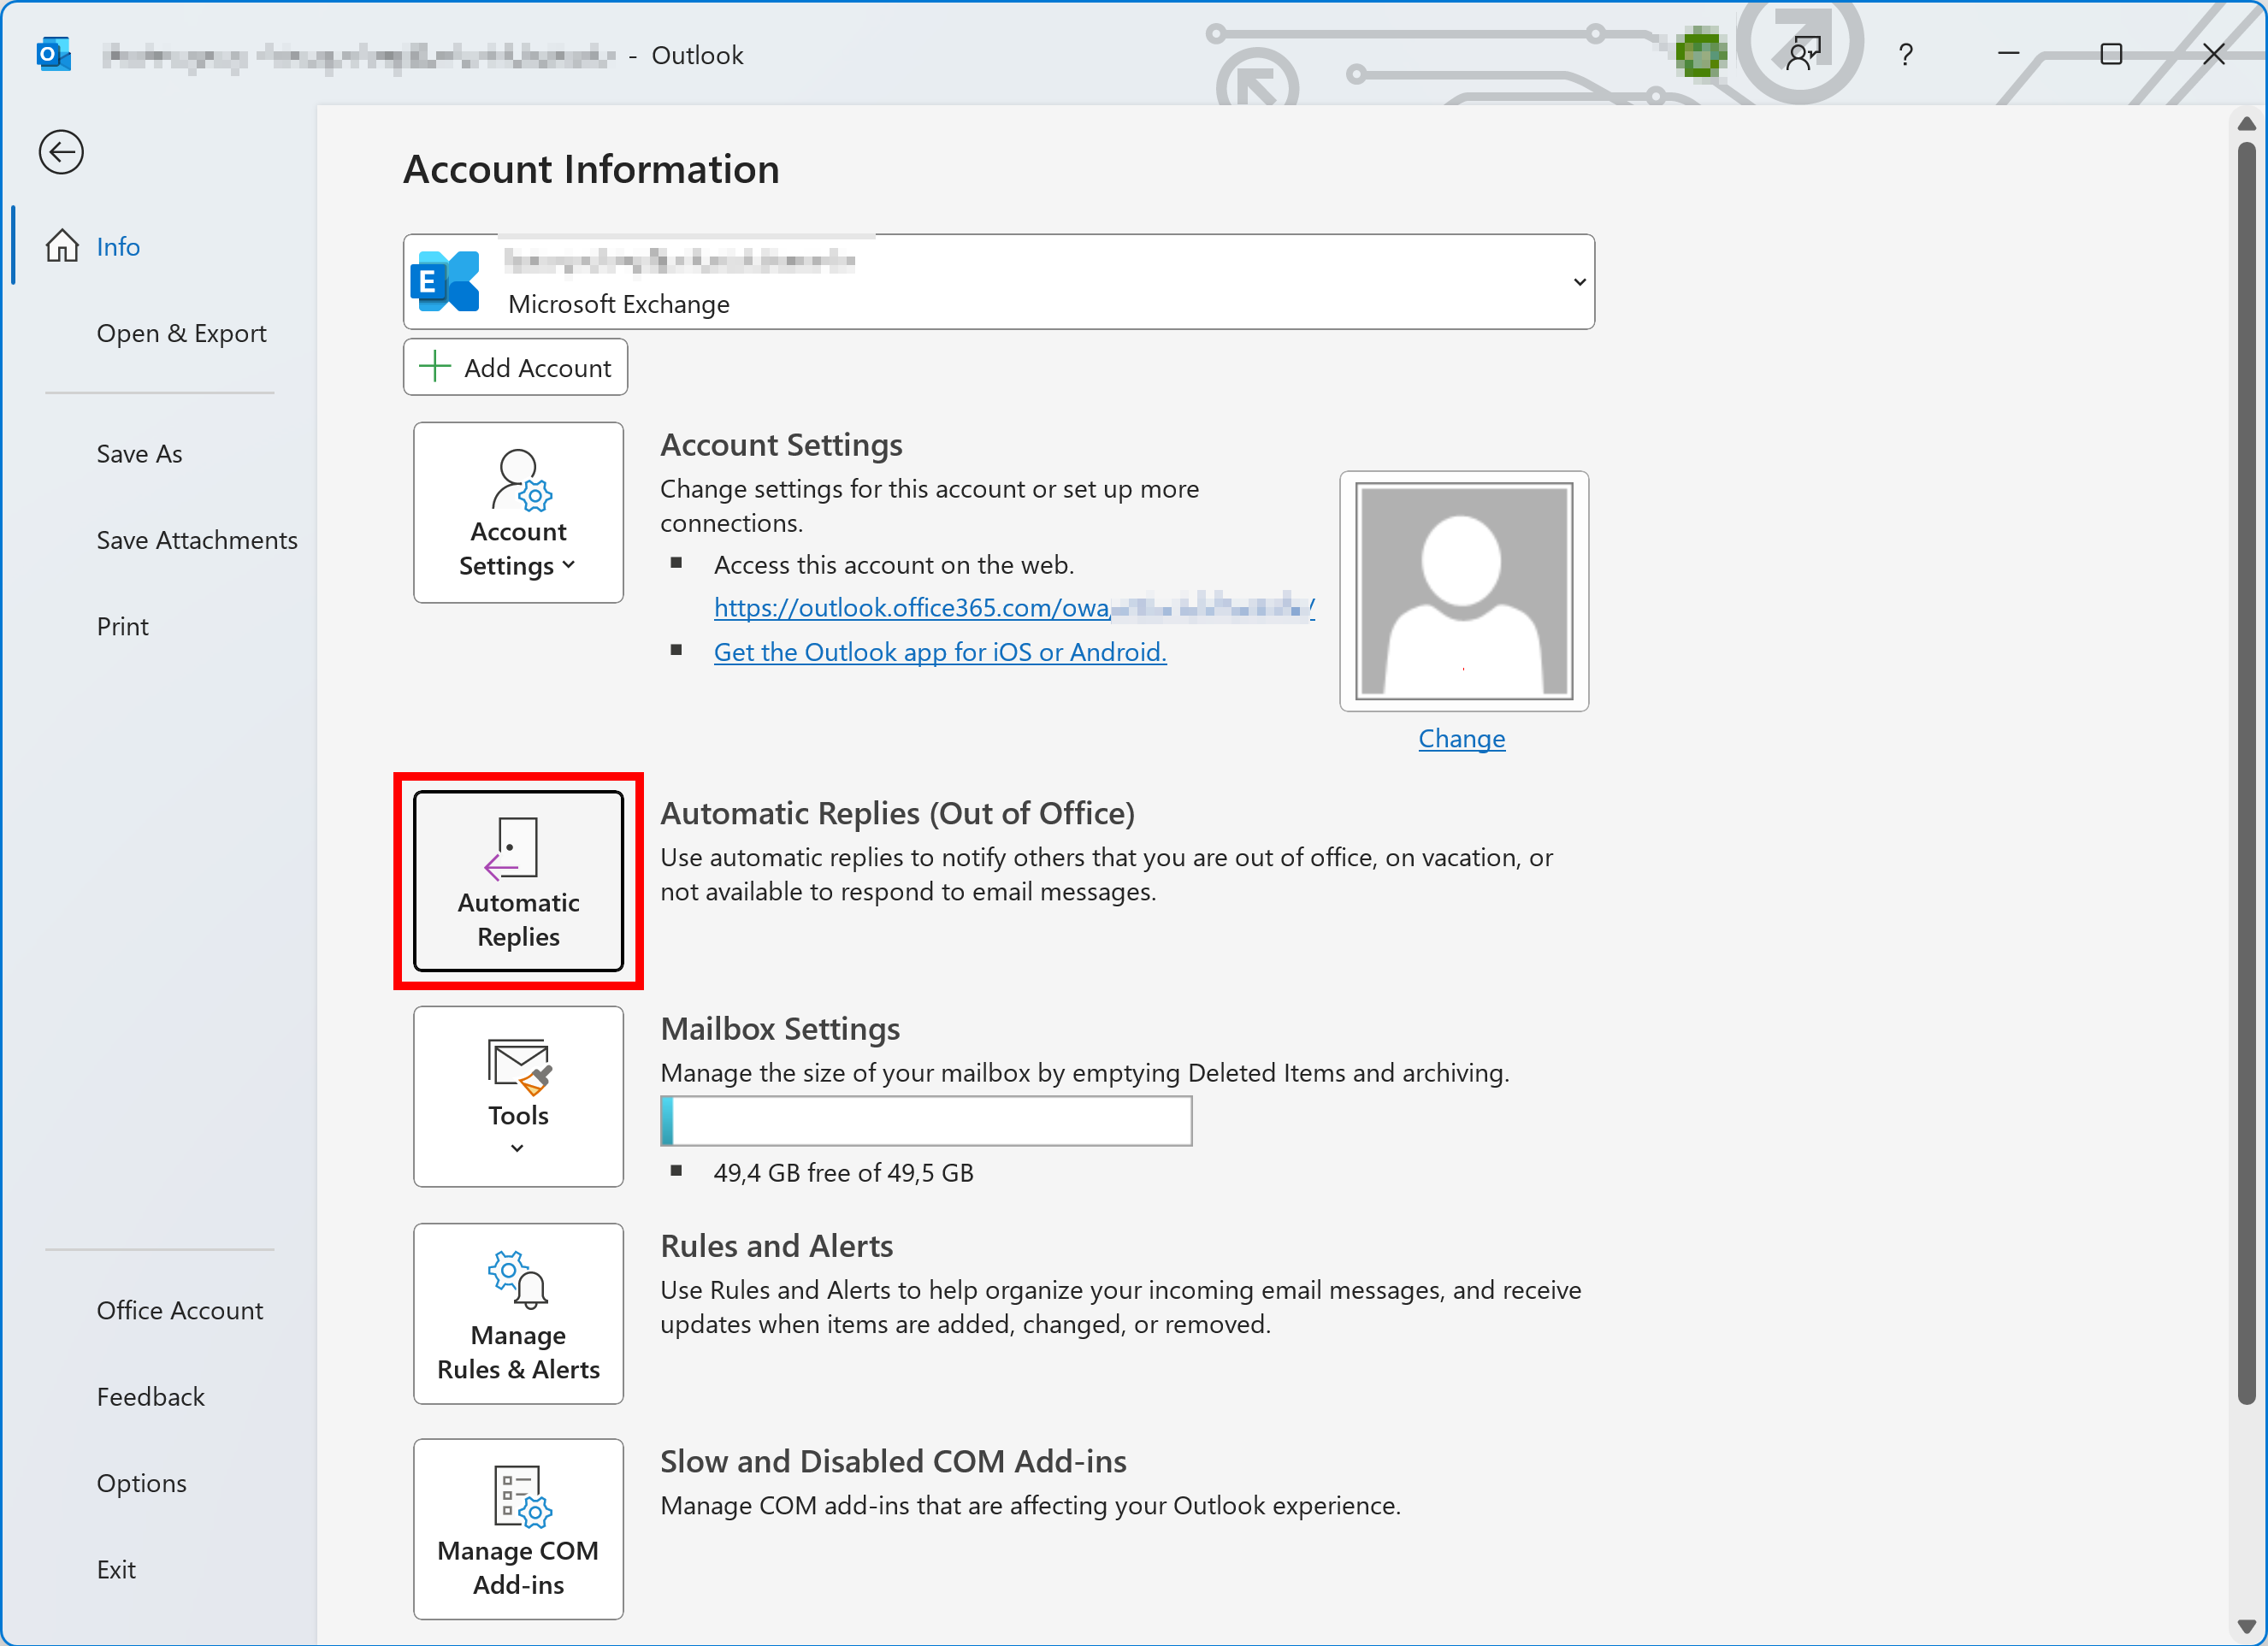Select Save Attachments in sidebar
Image resolution: width=2268 pixels, height=1646 pixels.
point(197,540)
